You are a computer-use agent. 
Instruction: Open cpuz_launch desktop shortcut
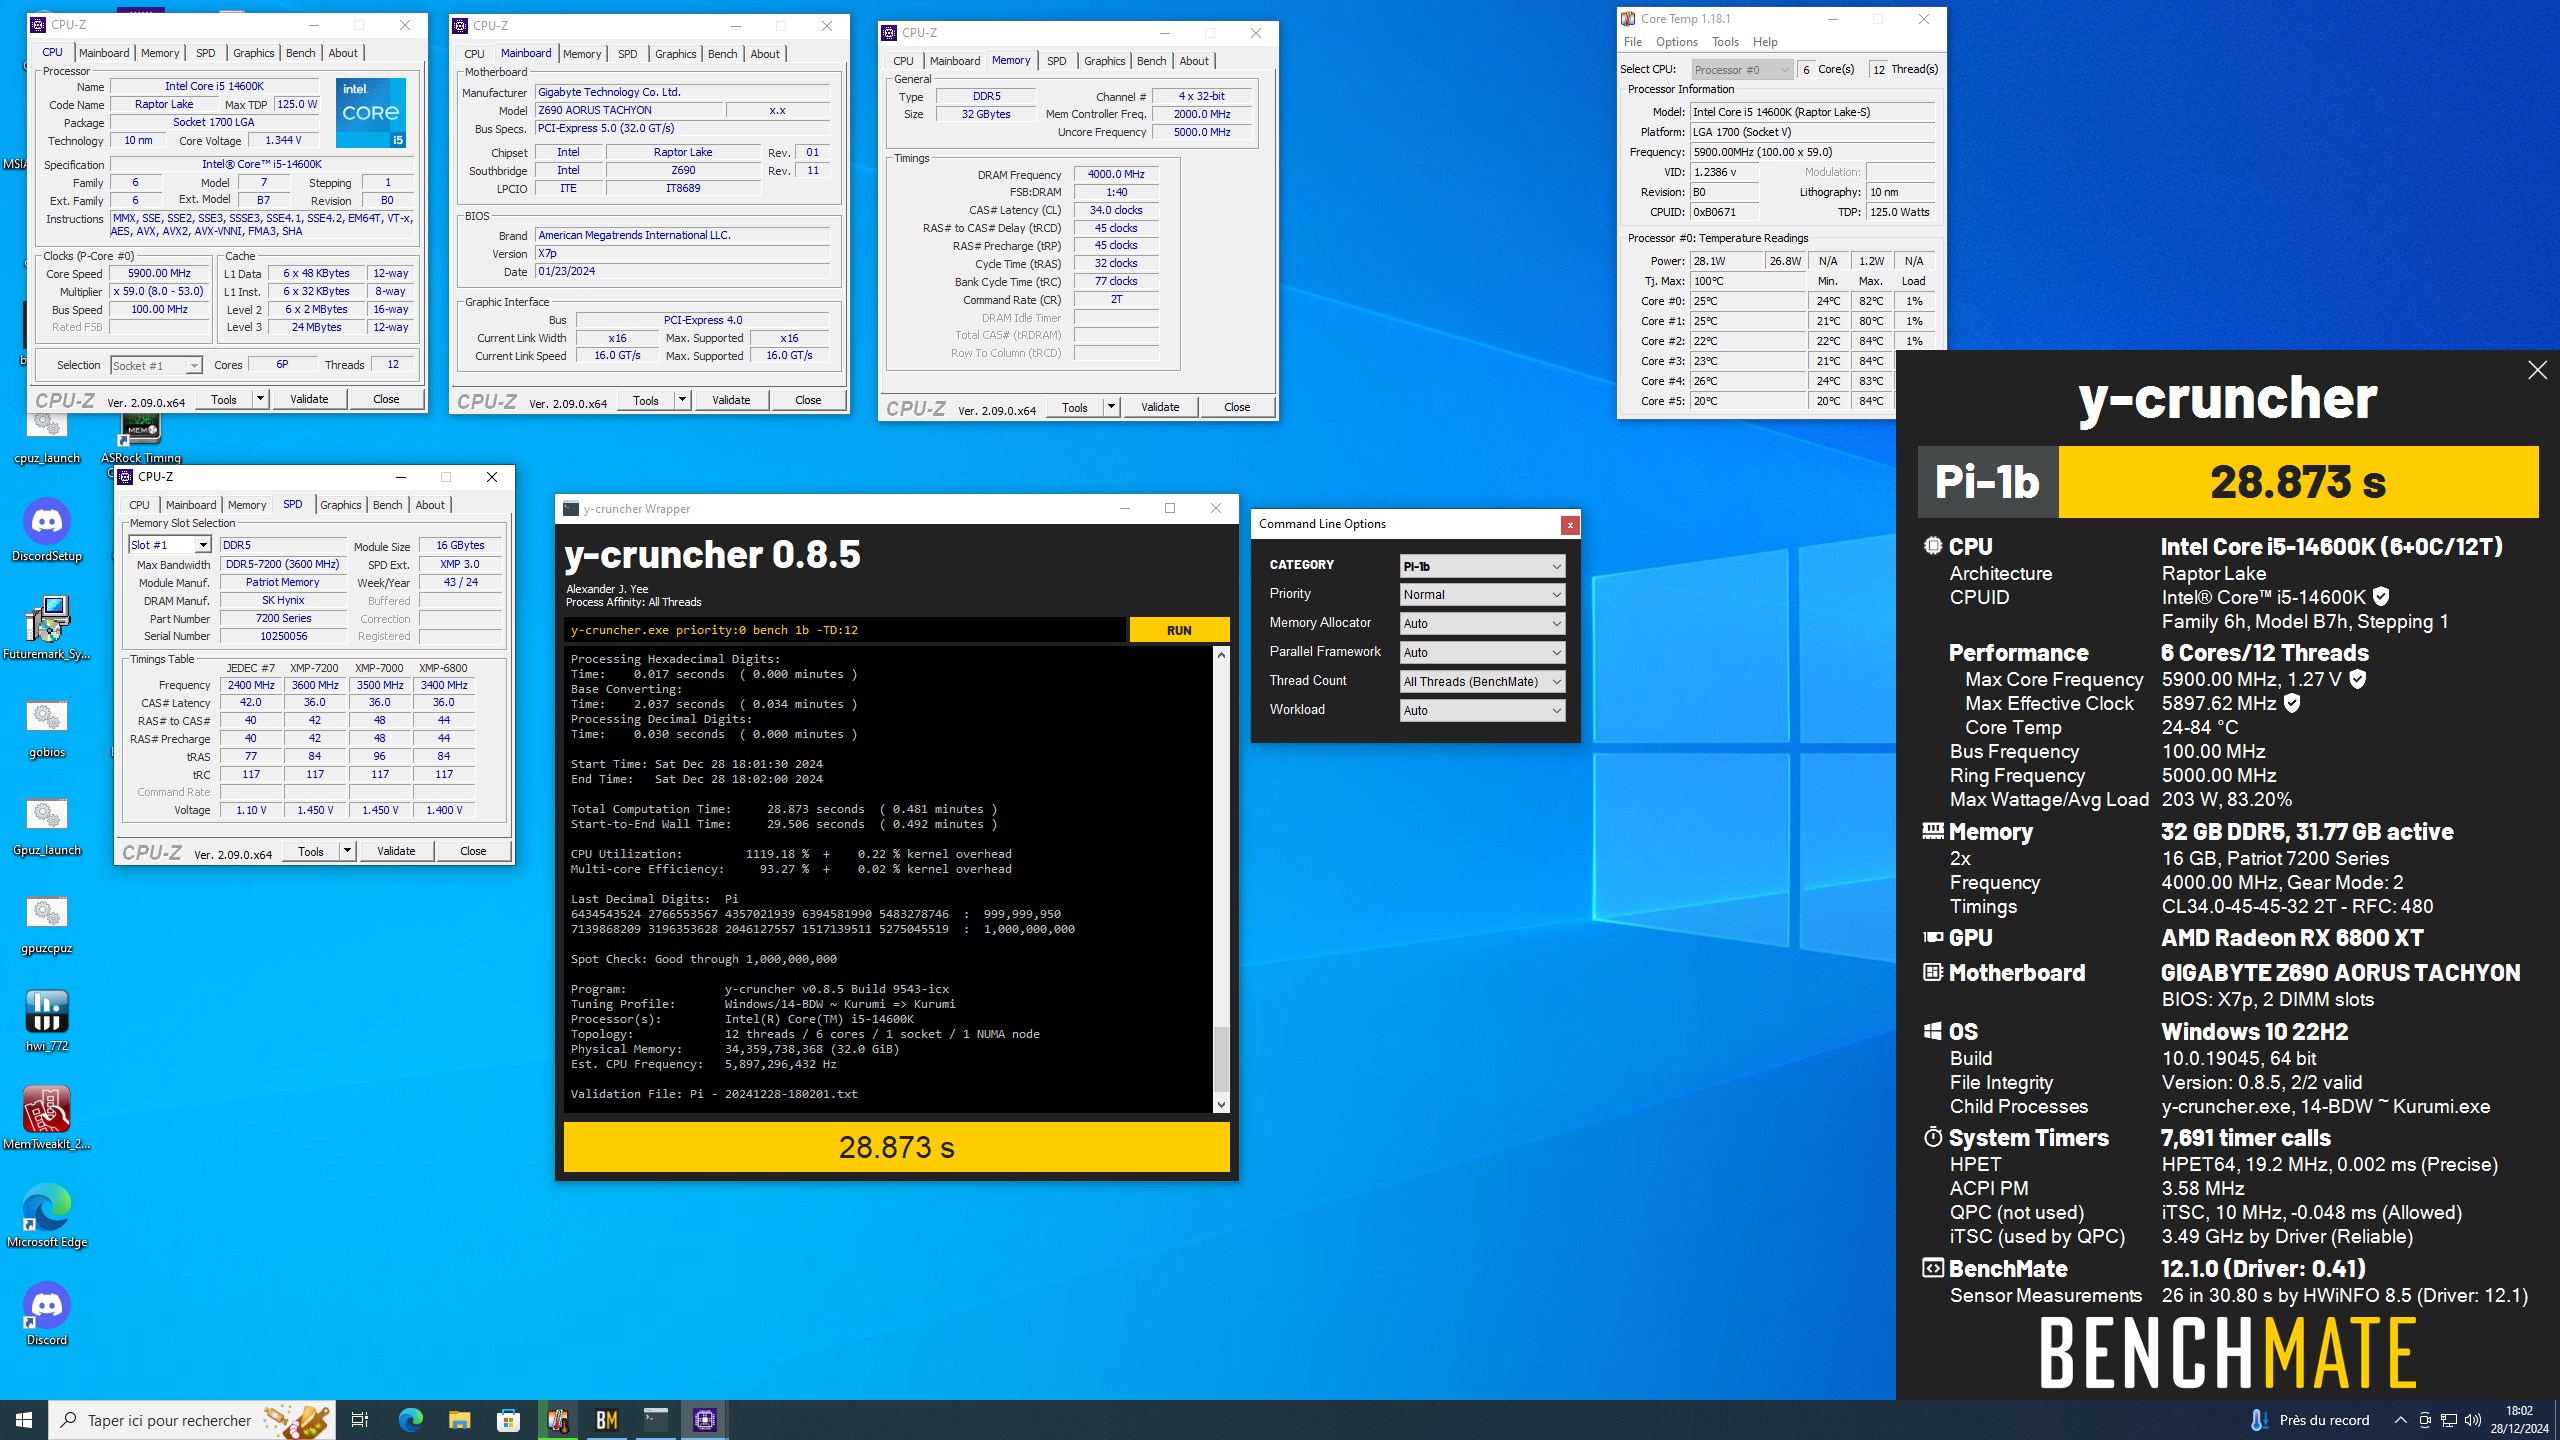[x=47, y=436]
